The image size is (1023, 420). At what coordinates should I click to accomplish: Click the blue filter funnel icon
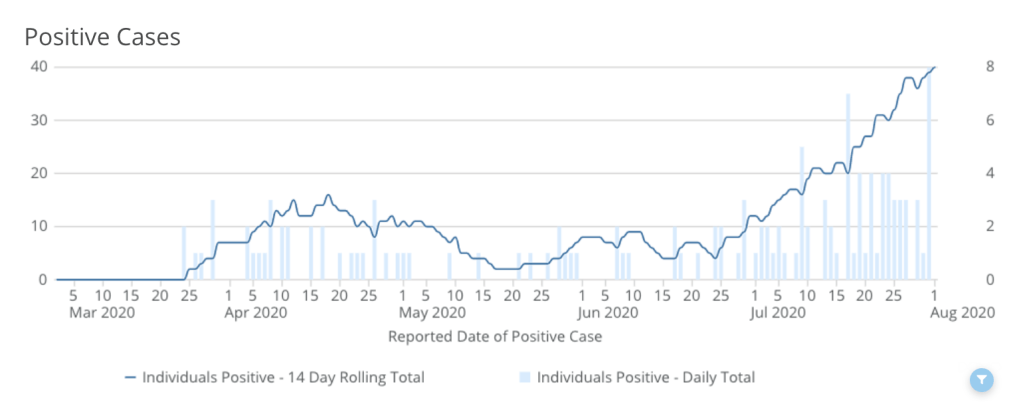(x=983, y=380)
